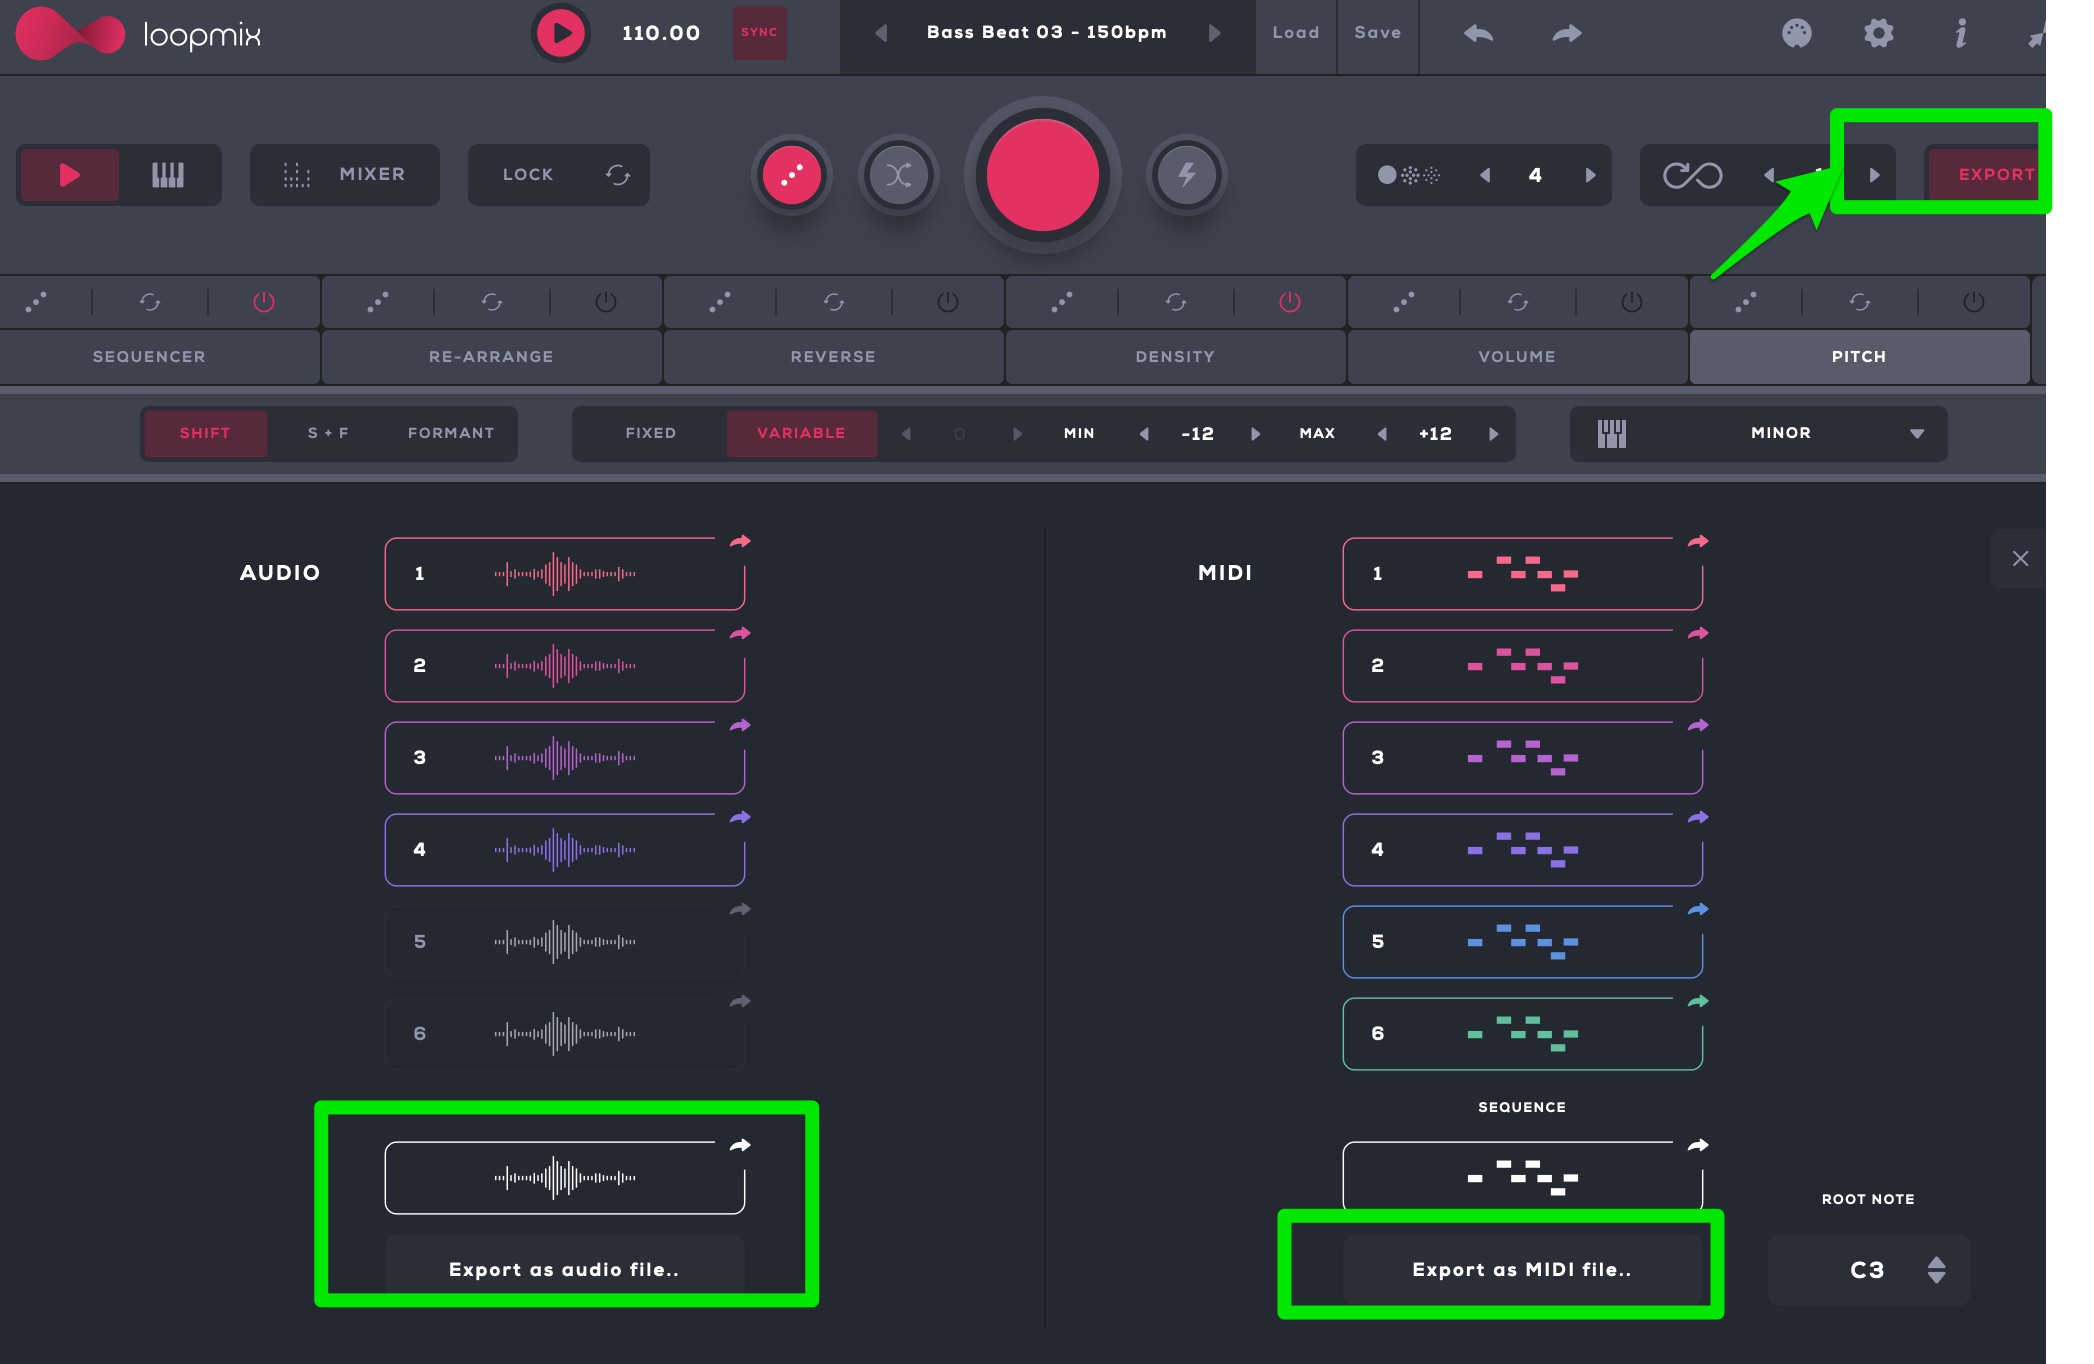Adjust the C3 root note stepper

tap(1936, 1269)
